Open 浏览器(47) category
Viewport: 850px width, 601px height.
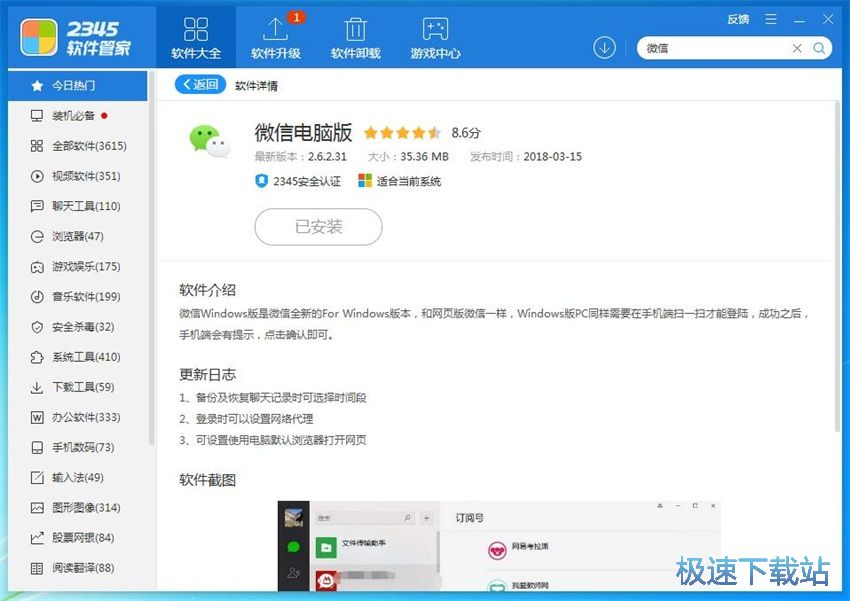click(x=78, y=236)
